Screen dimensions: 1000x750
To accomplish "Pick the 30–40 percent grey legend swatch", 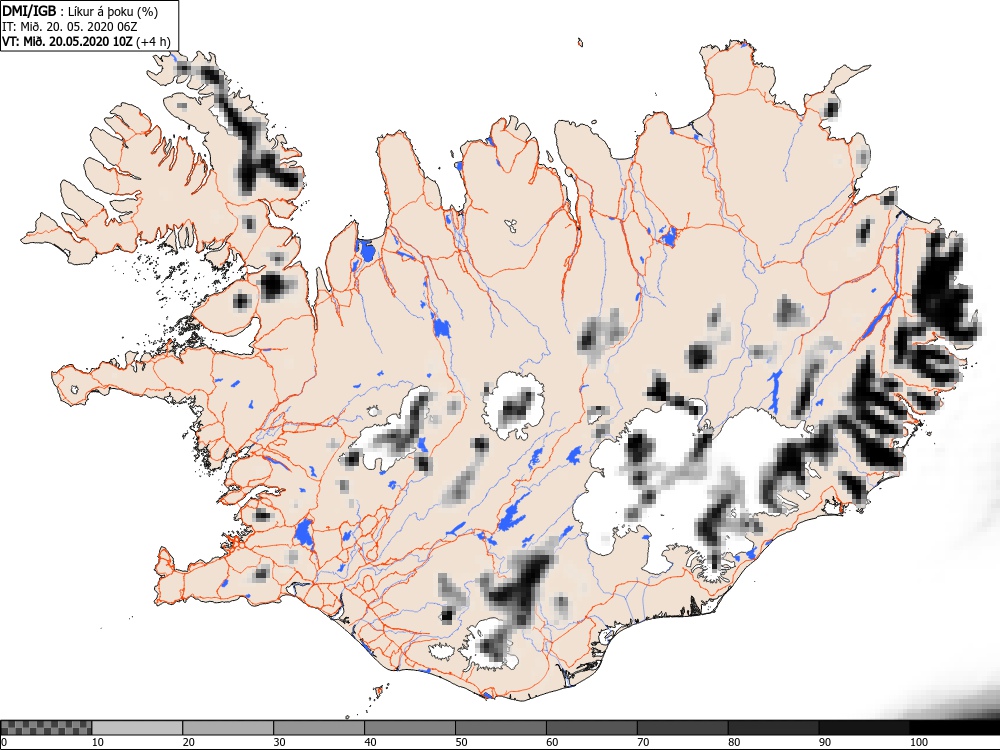I will click(x=319, y=728).
